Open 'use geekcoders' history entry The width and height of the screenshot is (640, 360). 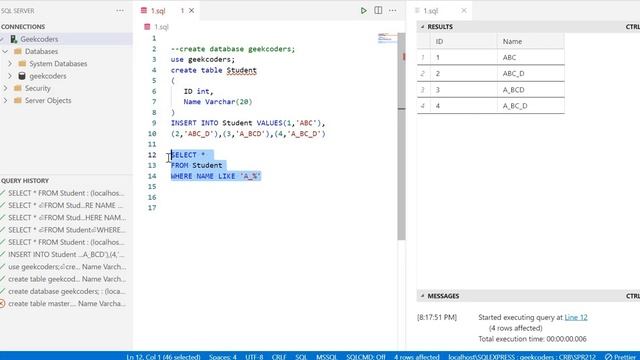(66, 267)
